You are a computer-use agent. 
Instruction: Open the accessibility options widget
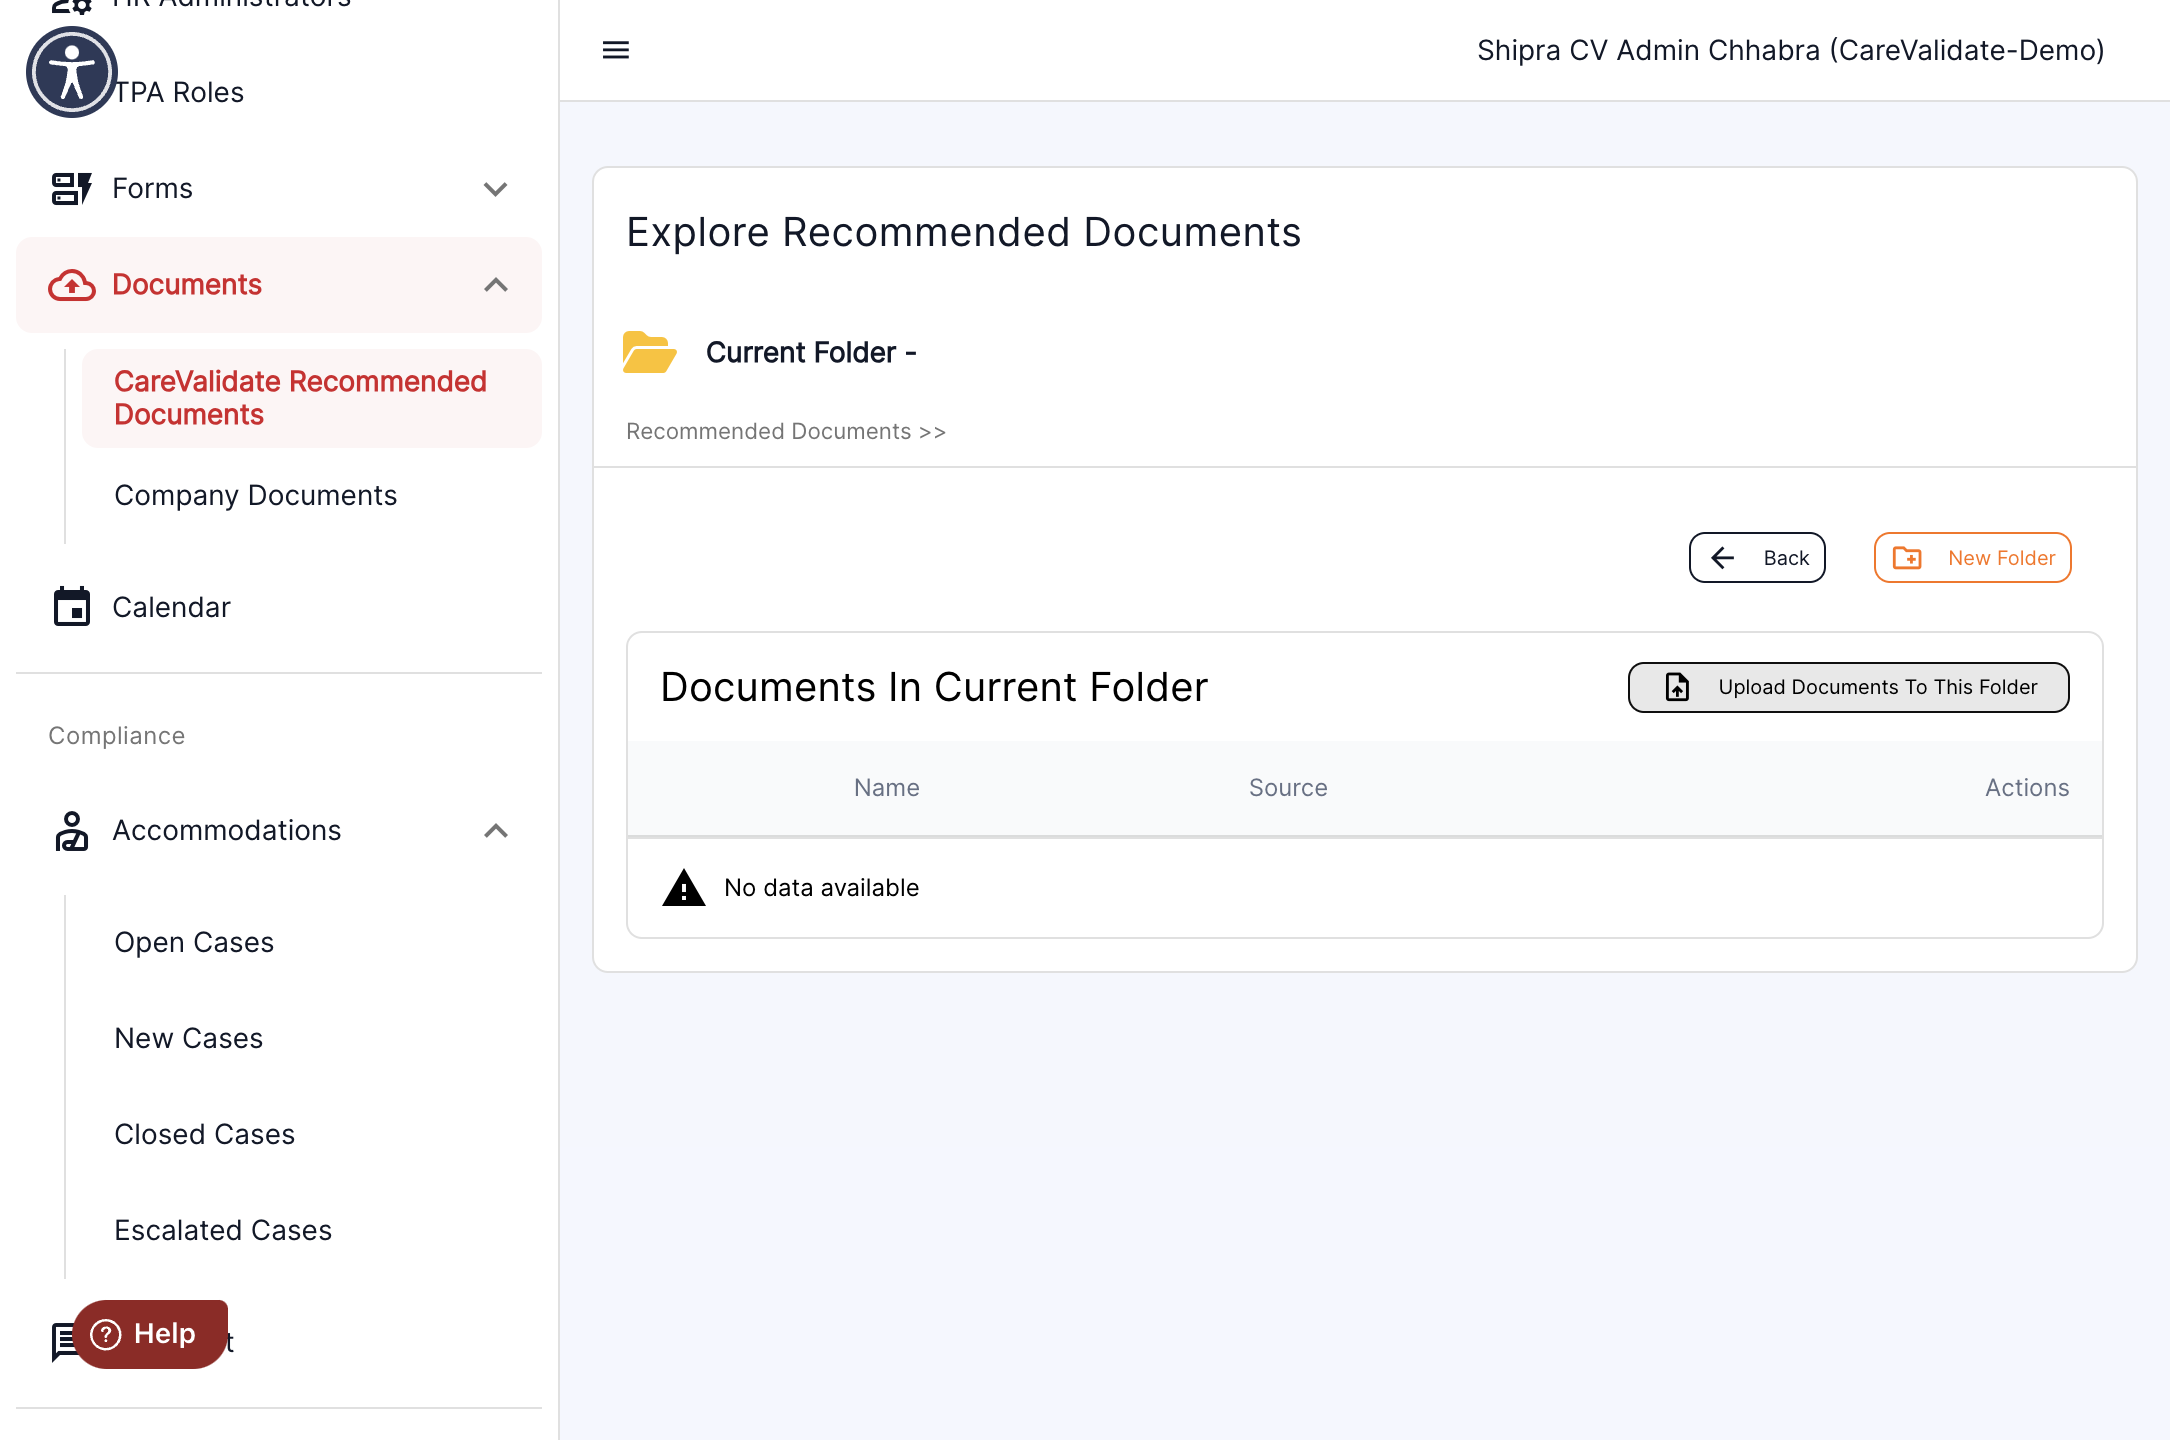(x=72, y=72)
